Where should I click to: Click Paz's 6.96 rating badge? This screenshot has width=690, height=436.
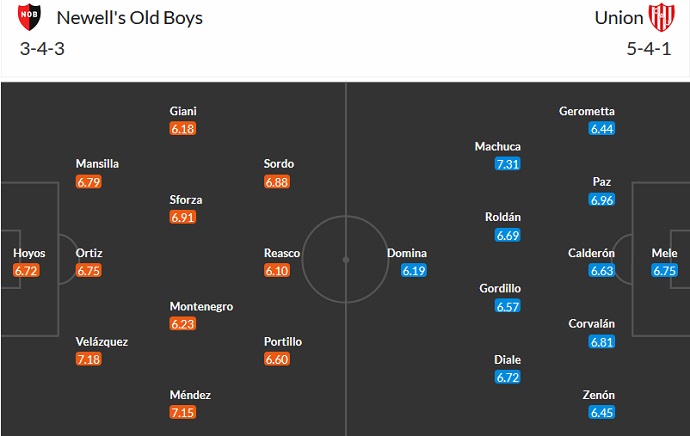(601, 200)
